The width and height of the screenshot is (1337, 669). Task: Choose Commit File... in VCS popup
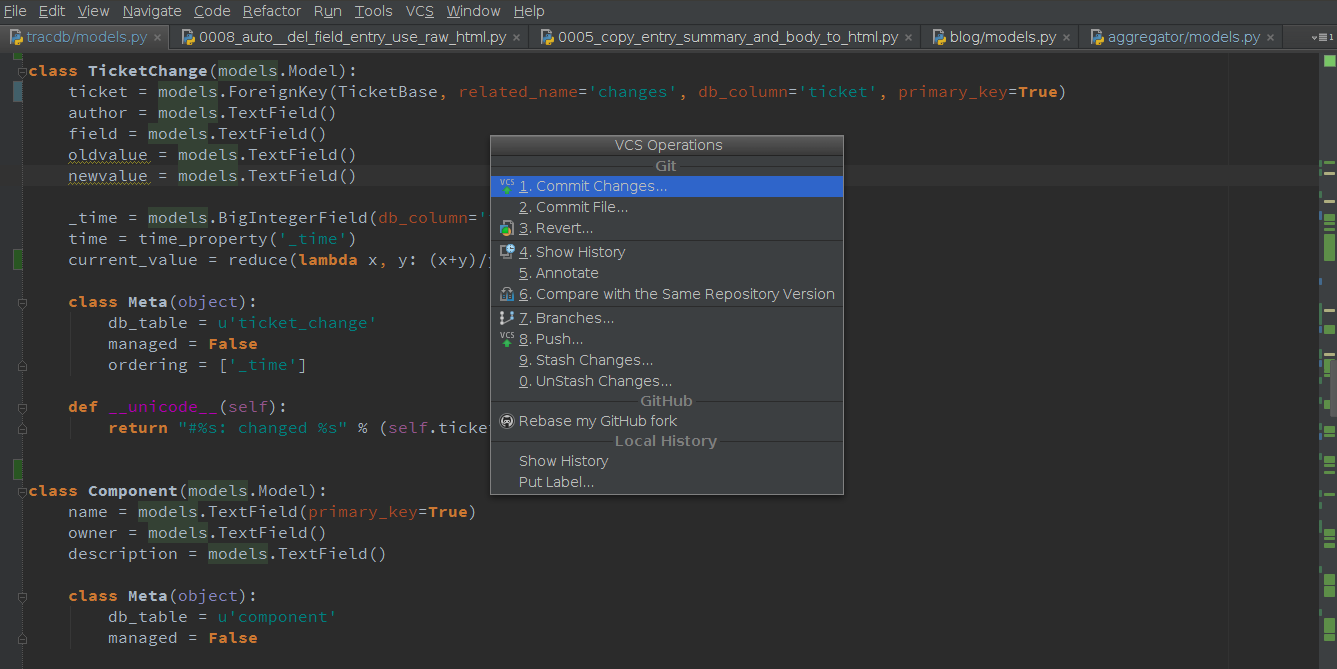(x=667, y=207)
